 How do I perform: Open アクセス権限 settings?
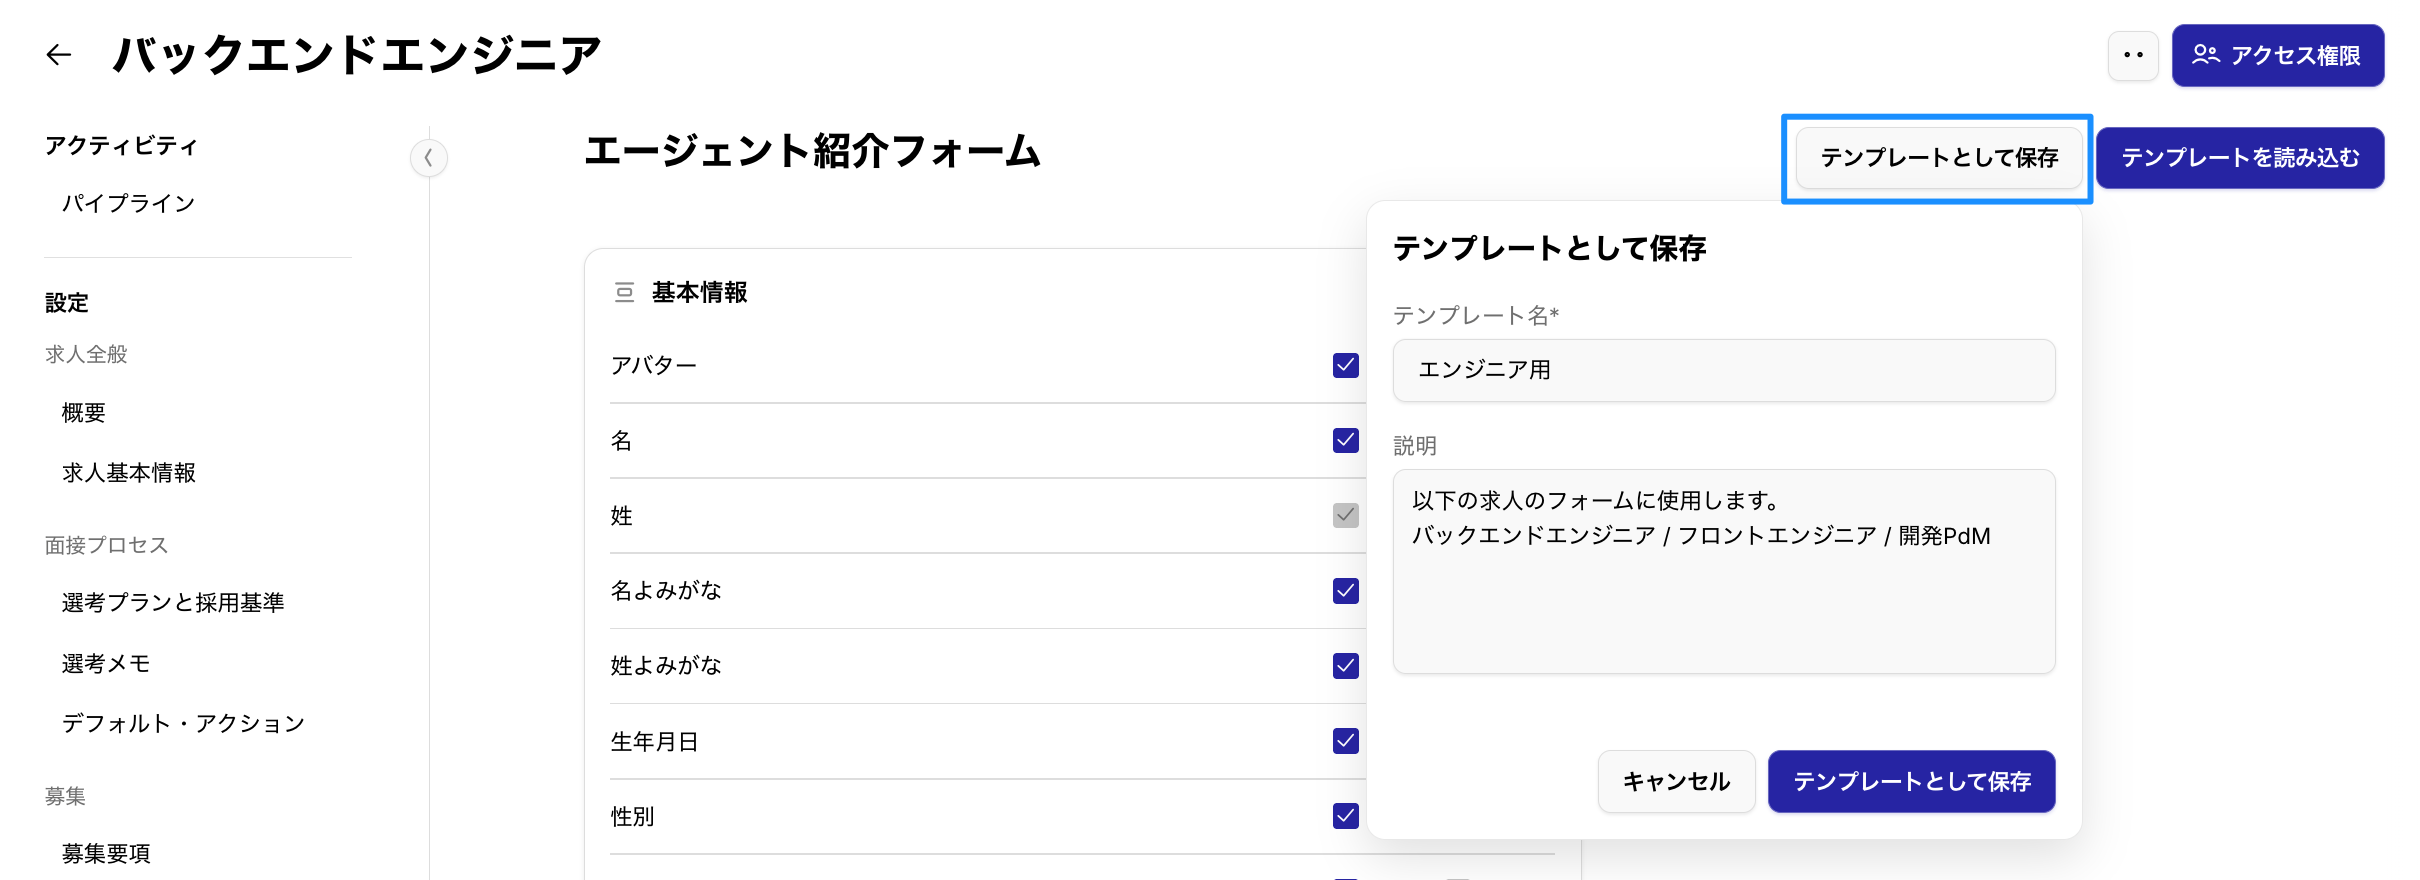pos(2277,55)
